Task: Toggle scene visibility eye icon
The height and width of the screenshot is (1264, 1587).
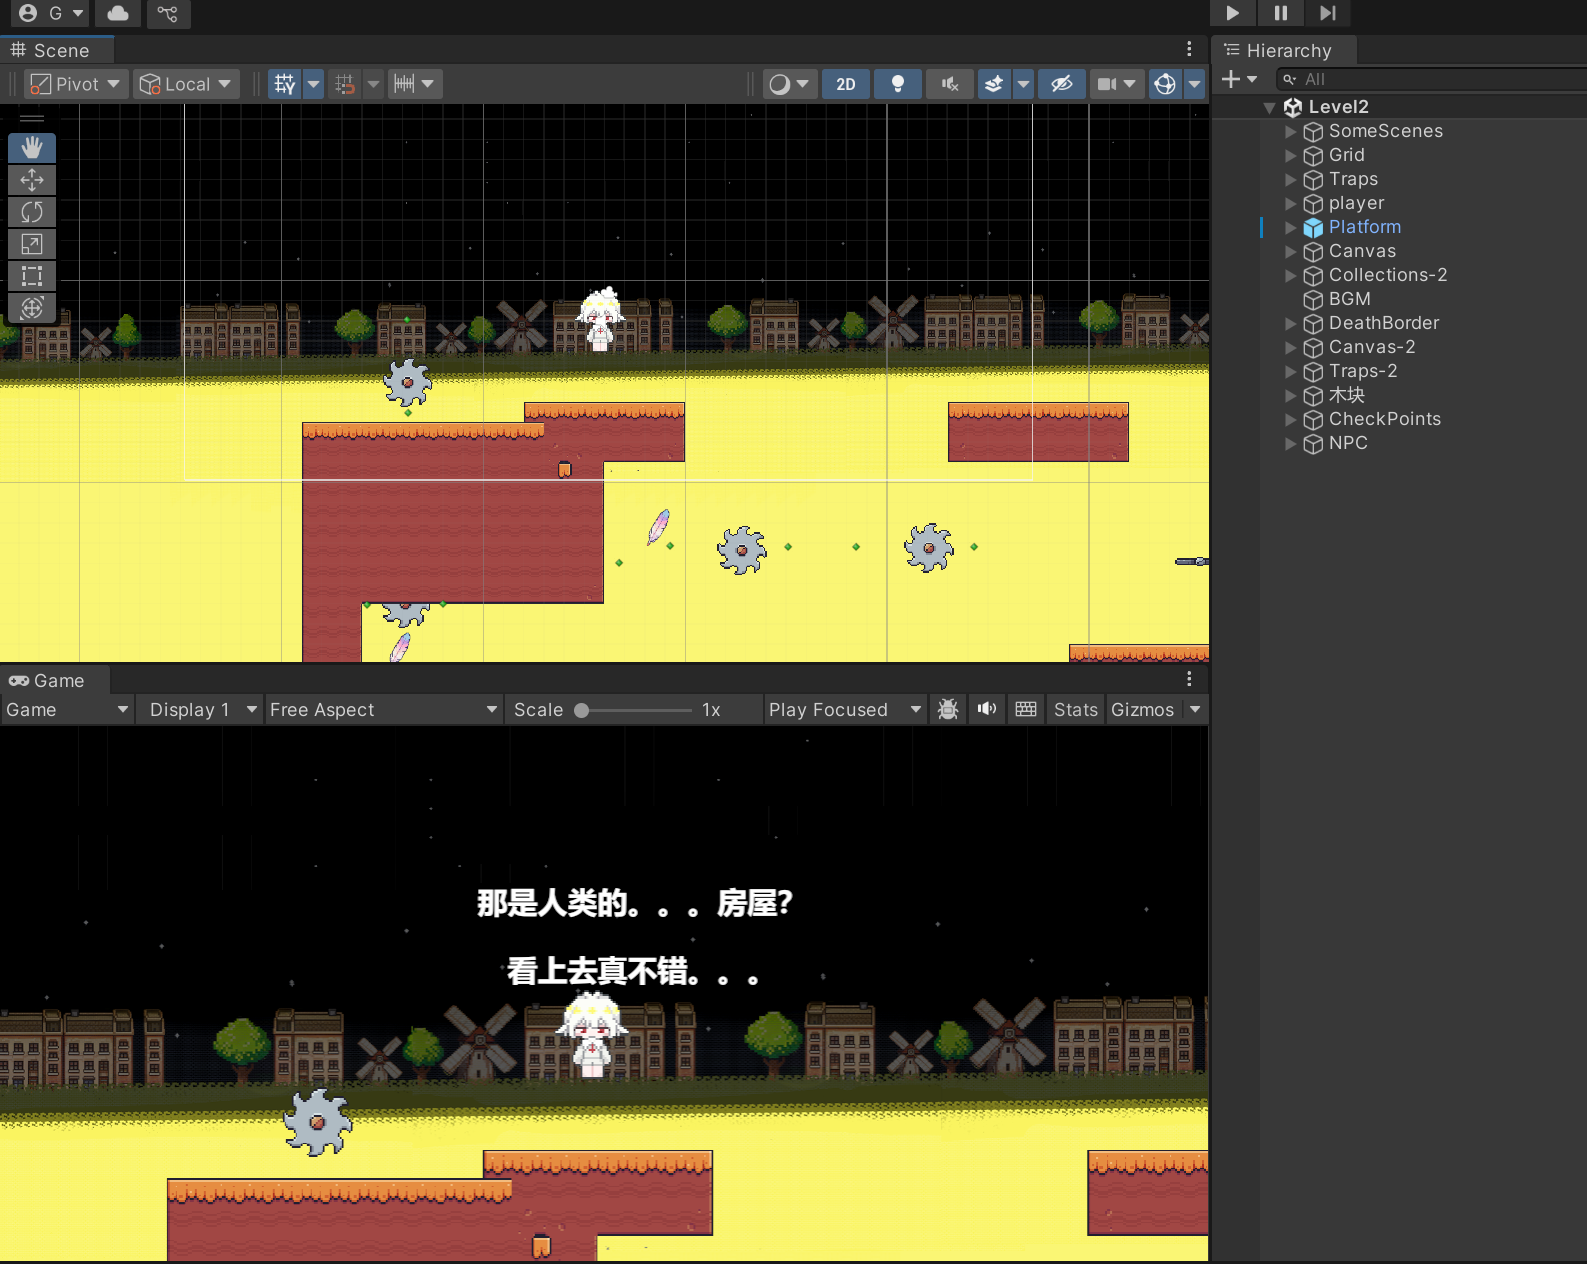Action: [x=1061, y=84]
